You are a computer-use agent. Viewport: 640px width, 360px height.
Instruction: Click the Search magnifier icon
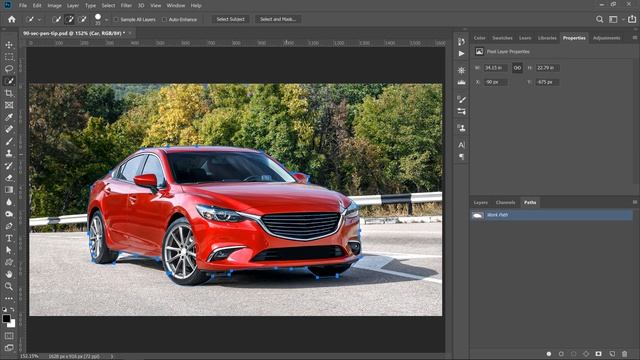coord(599,19)
